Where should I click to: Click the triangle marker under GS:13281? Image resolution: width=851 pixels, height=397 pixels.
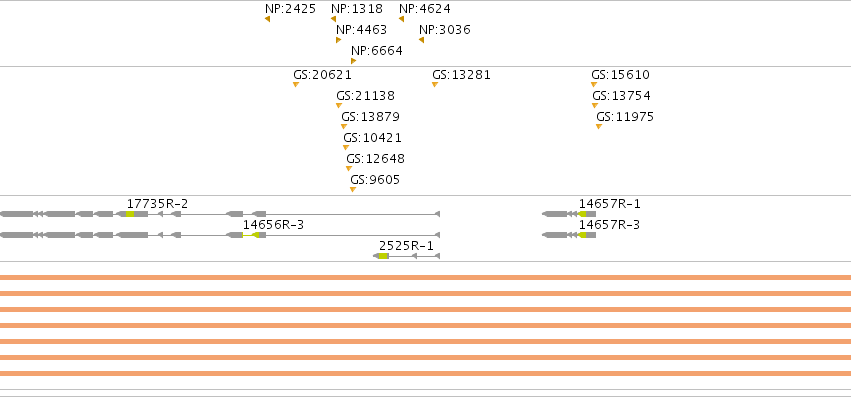point(435,84)
